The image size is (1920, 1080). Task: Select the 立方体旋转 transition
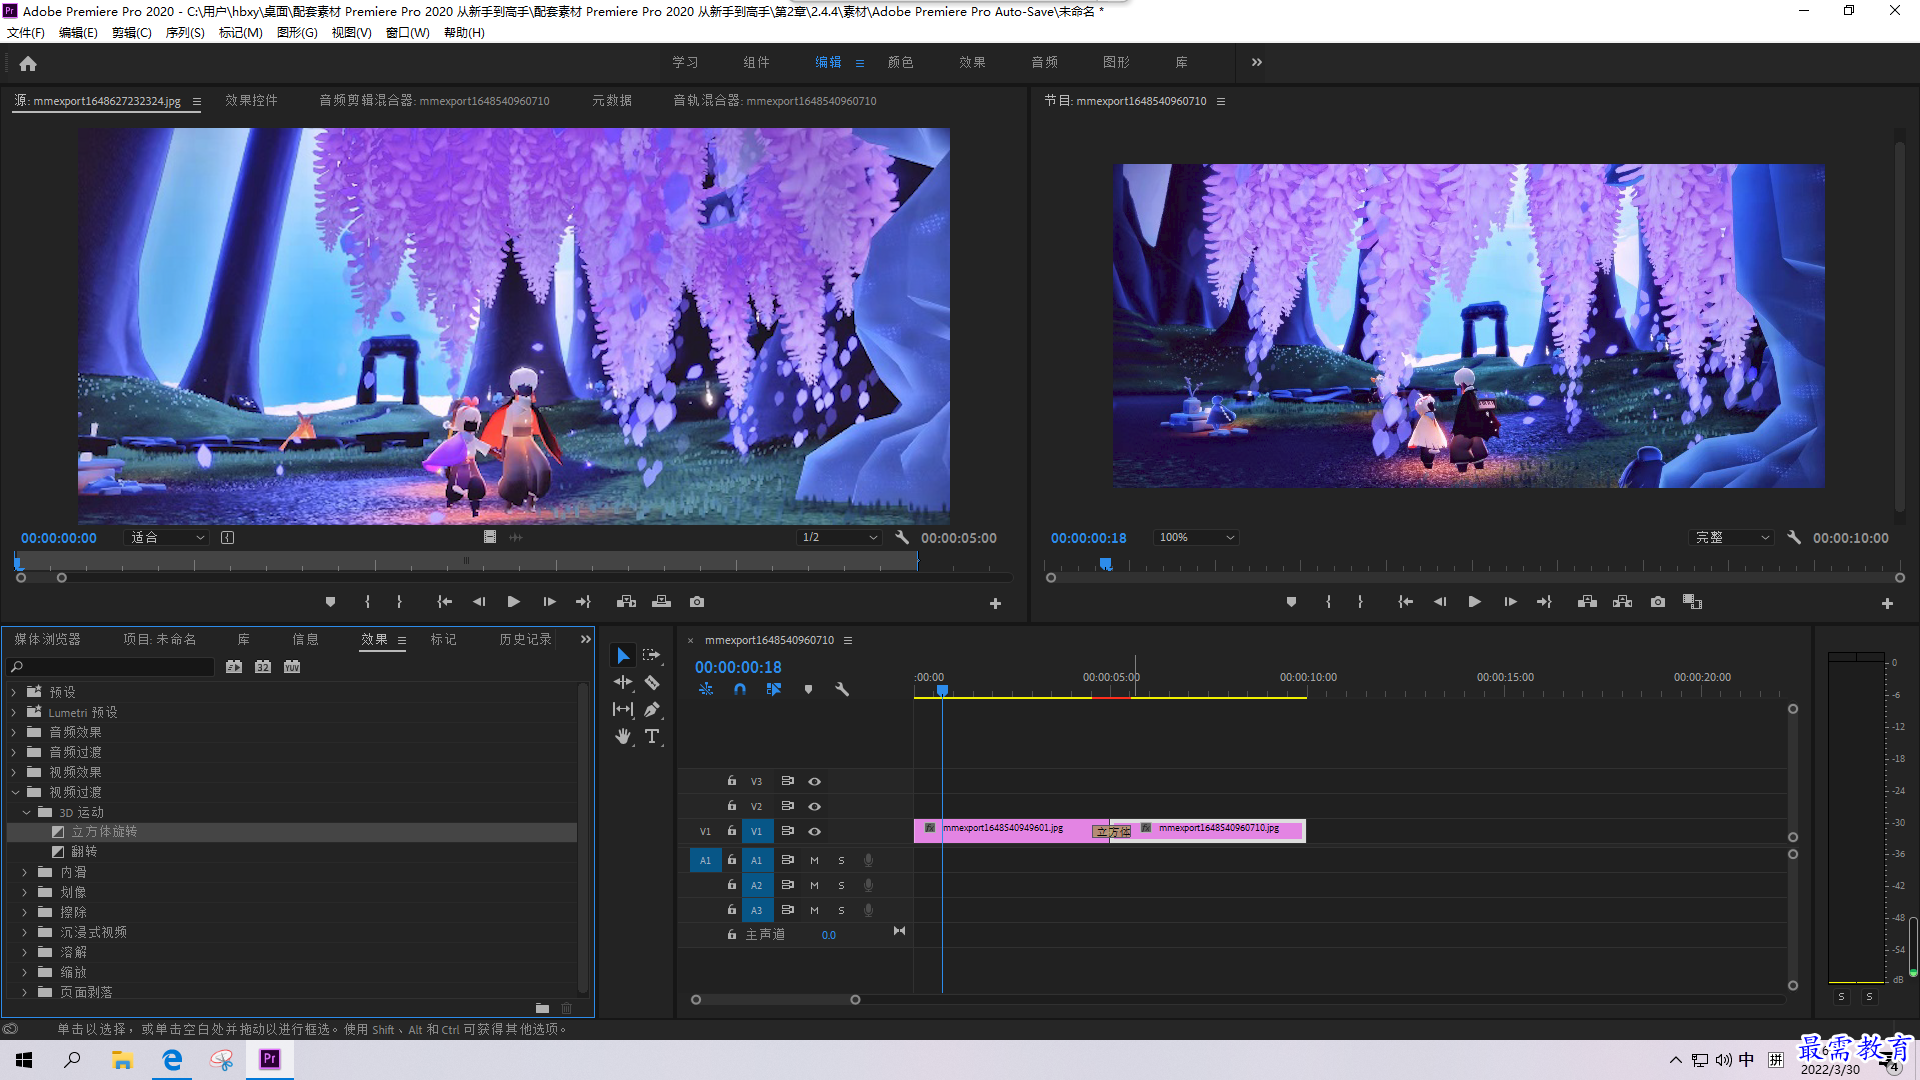[x=104, y=831]
